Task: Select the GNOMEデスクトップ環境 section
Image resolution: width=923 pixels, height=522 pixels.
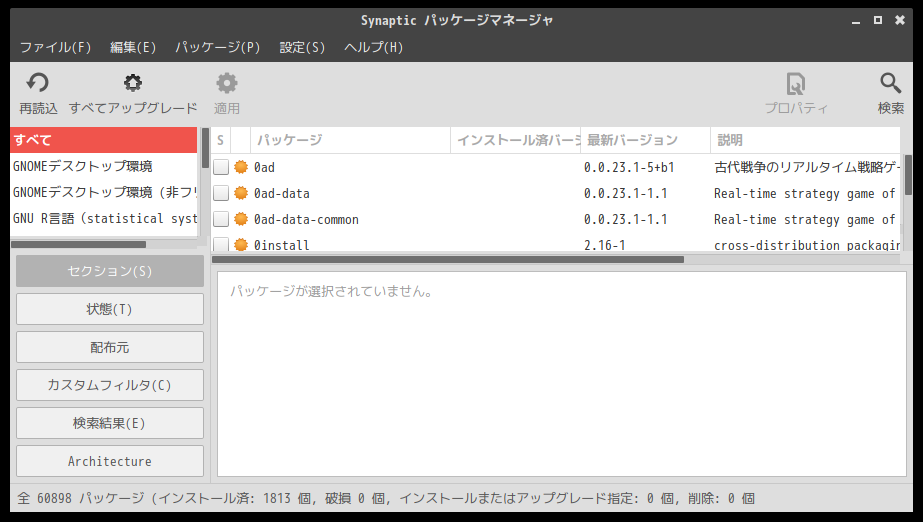Action: [104, 166]
